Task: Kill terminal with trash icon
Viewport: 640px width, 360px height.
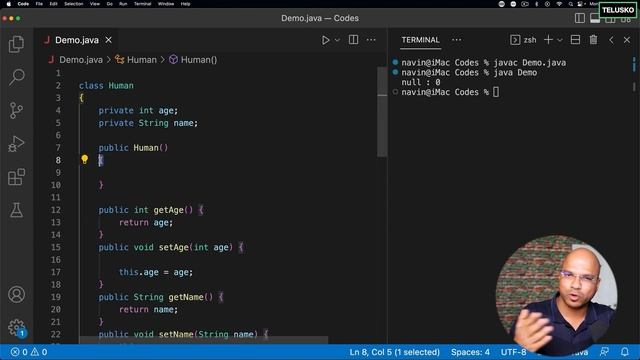Action: tap(593, 40)
